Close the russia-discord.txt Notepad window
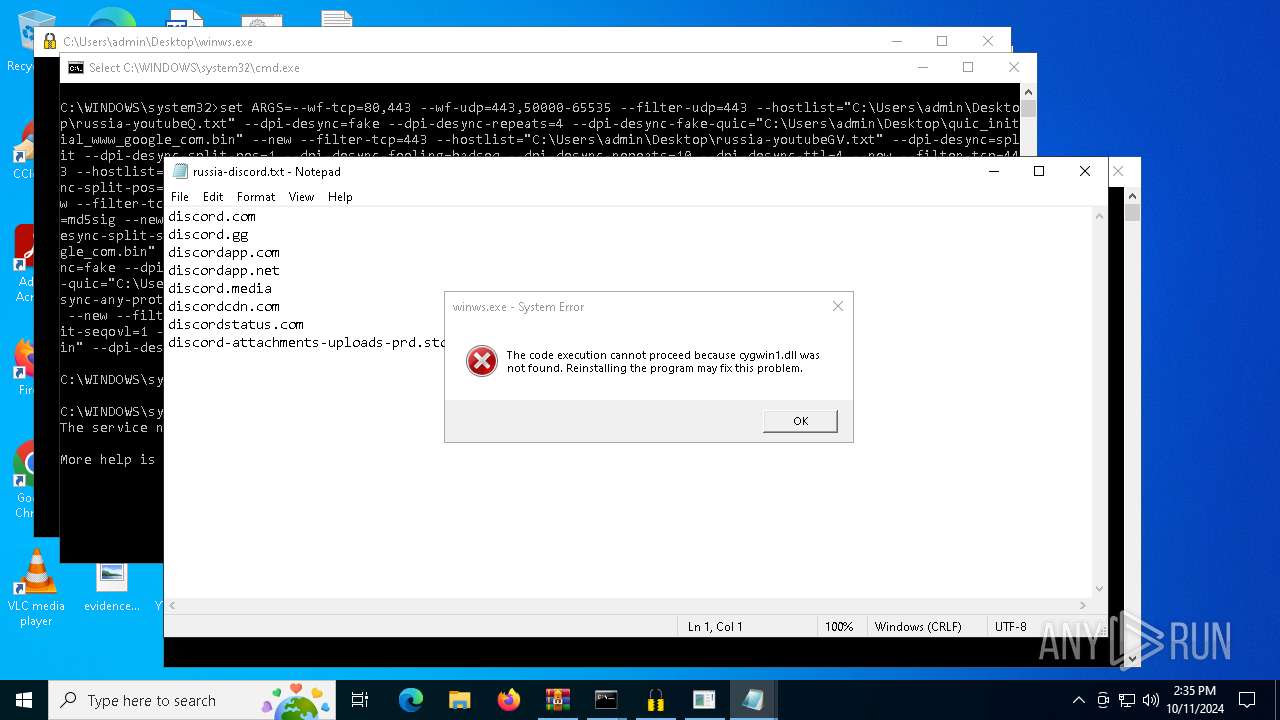The height and width of the screenshot is (720, 1280). pos(1085,171)
